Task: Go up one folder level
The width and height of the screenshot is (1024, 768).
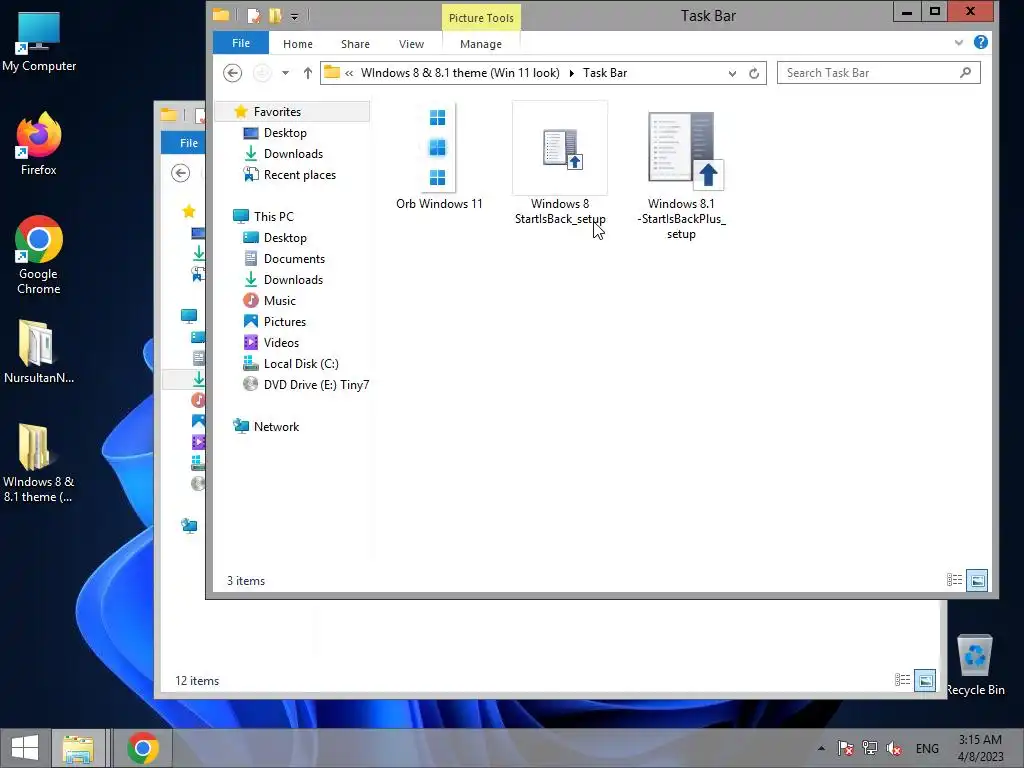Action: [x=308, y=72]
